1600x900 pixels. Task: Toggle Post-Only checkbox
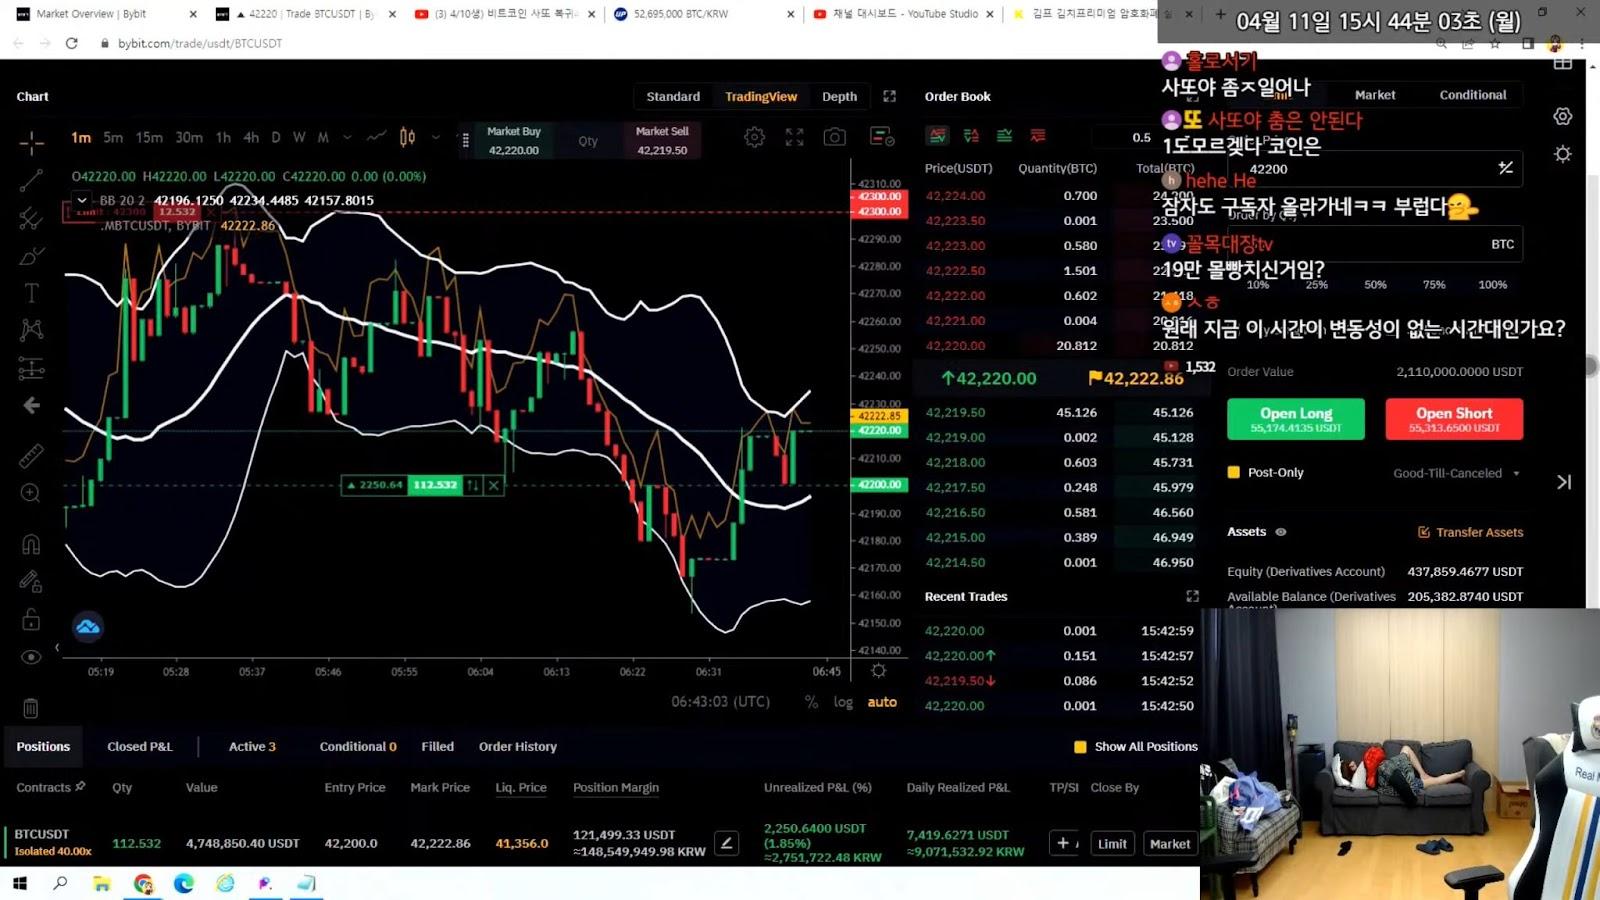1234,473
